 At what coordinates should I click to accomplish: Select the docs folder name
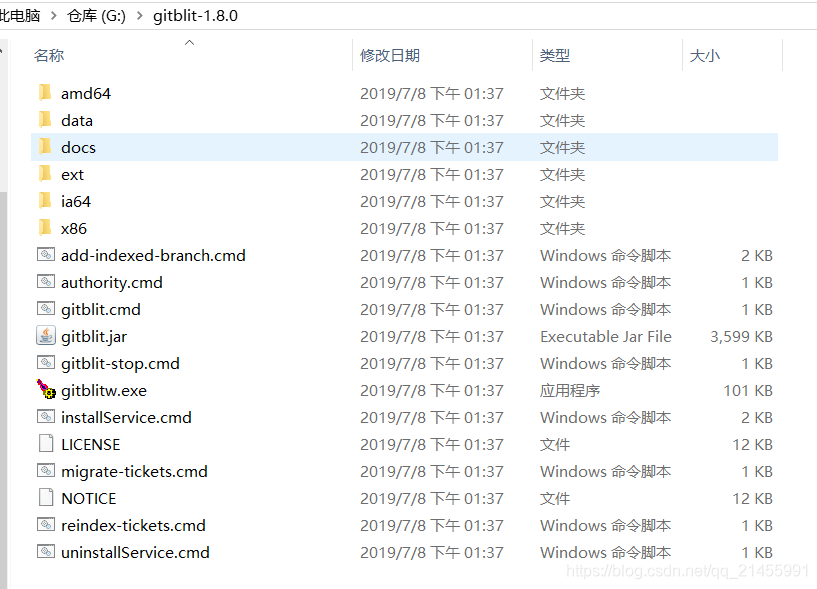click(78, 148)
